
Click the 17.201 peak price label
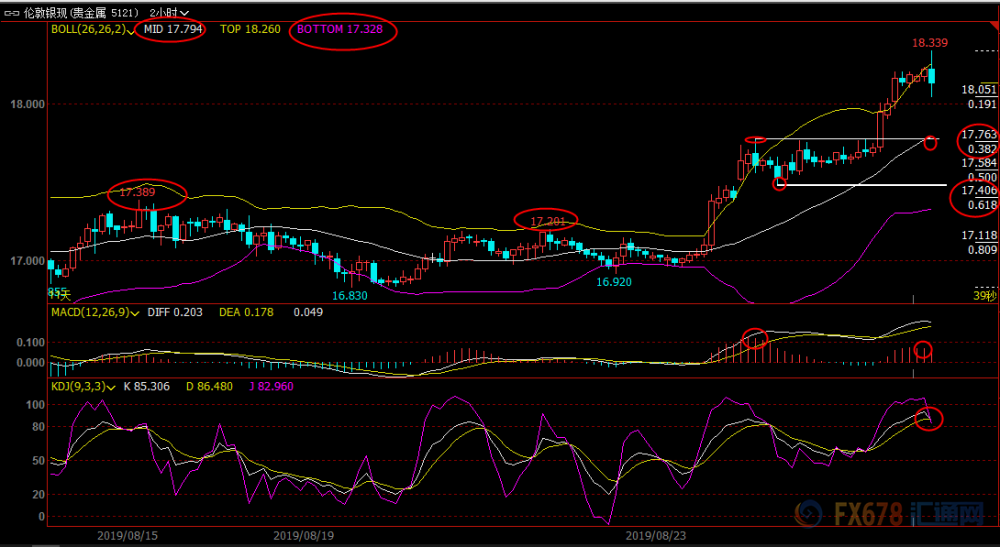[x=548, y=221]
